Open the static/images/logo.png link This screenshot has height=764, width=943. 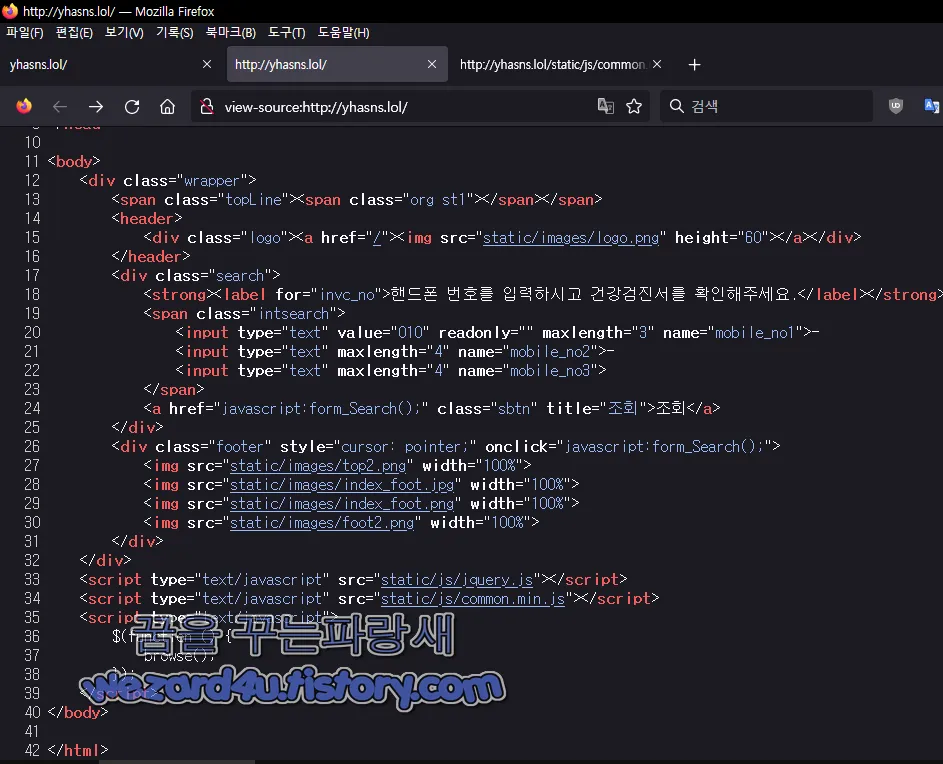pos(571,238)
